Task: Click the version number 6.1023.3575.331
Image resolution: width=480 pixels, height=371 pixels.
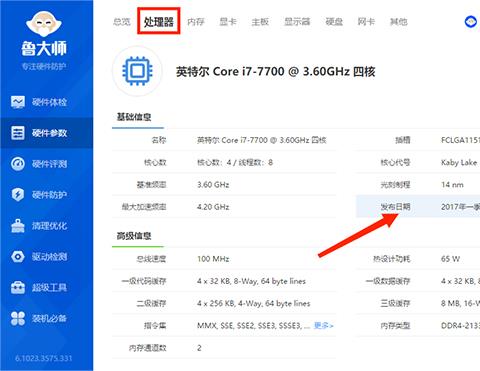Action: (x=44, y=359)
